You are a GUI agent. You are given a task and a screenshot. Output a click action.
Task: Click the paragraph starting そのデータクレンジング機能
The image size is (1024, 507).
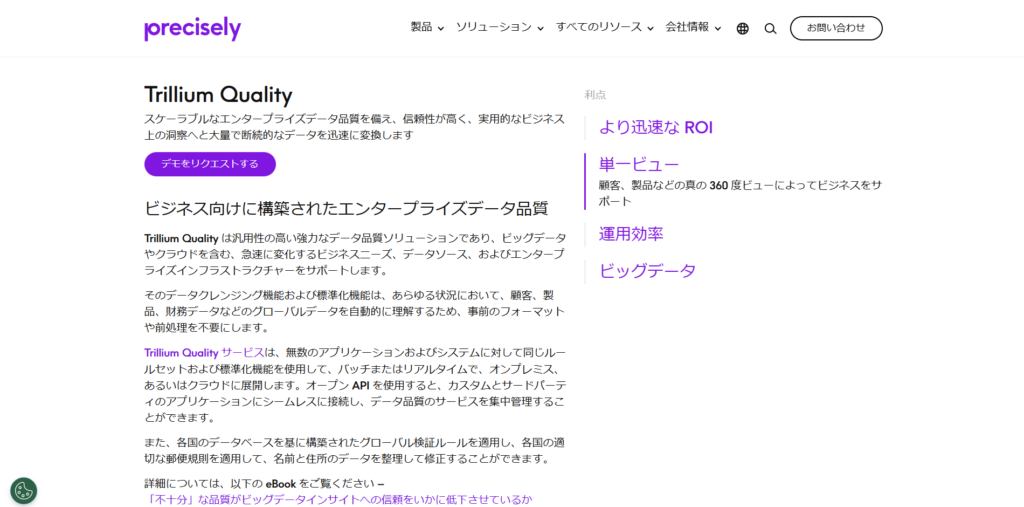point(355,312)
